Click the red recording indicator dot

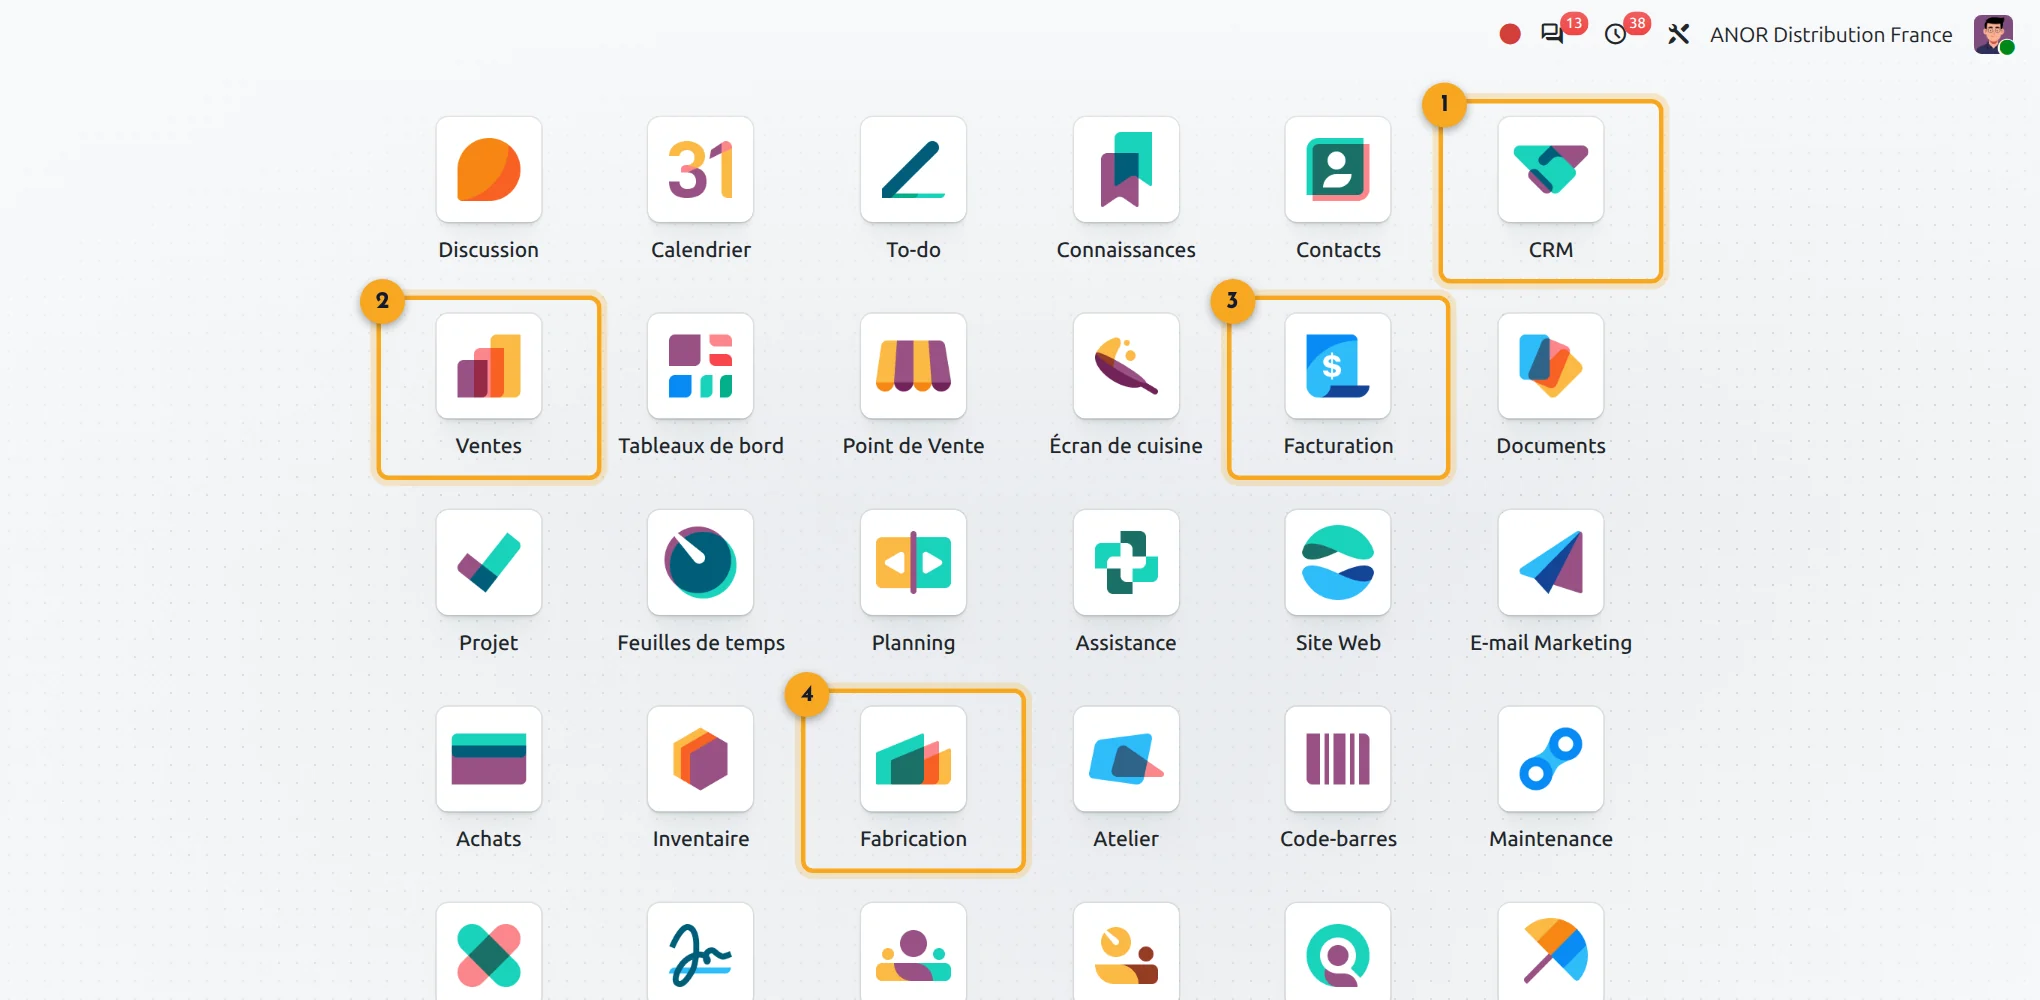pyautogui.click(x=1510, y=34)
